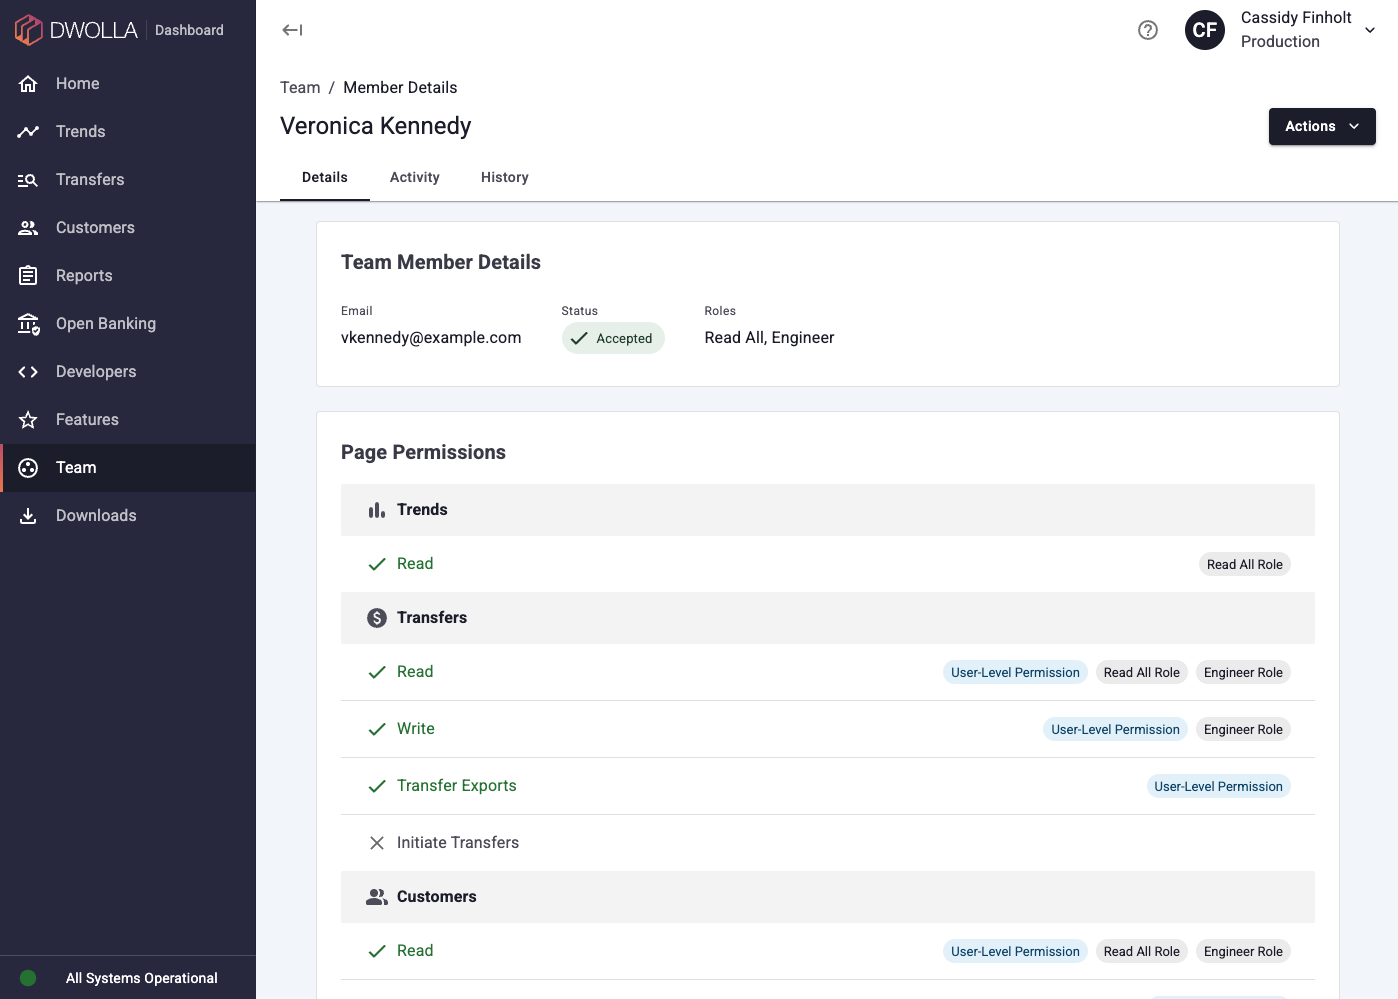This screenshot has width=1398, height=999.
Task: Select the Details tab
Action: [325, 177]
